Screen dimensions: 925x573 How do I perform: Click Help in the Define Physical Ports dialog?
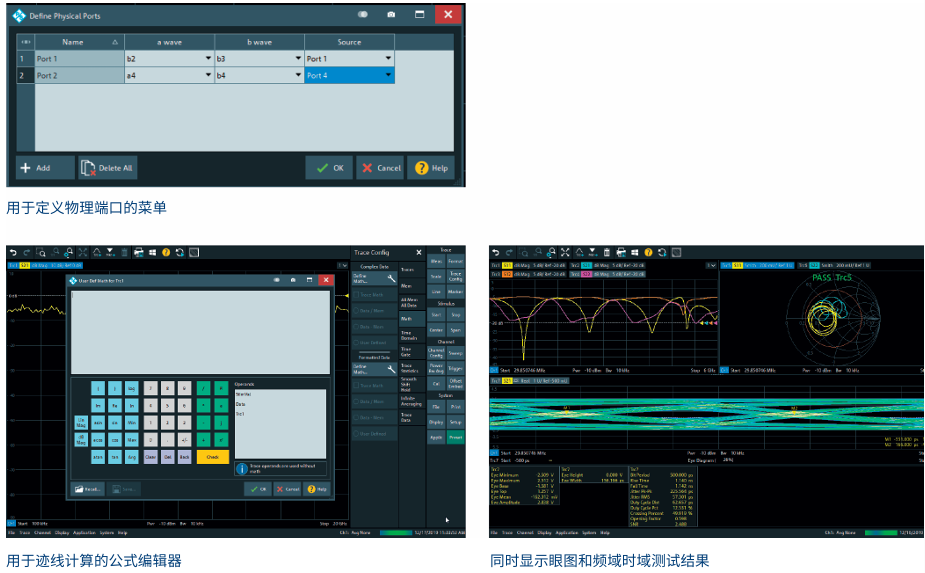pos(430,168)
